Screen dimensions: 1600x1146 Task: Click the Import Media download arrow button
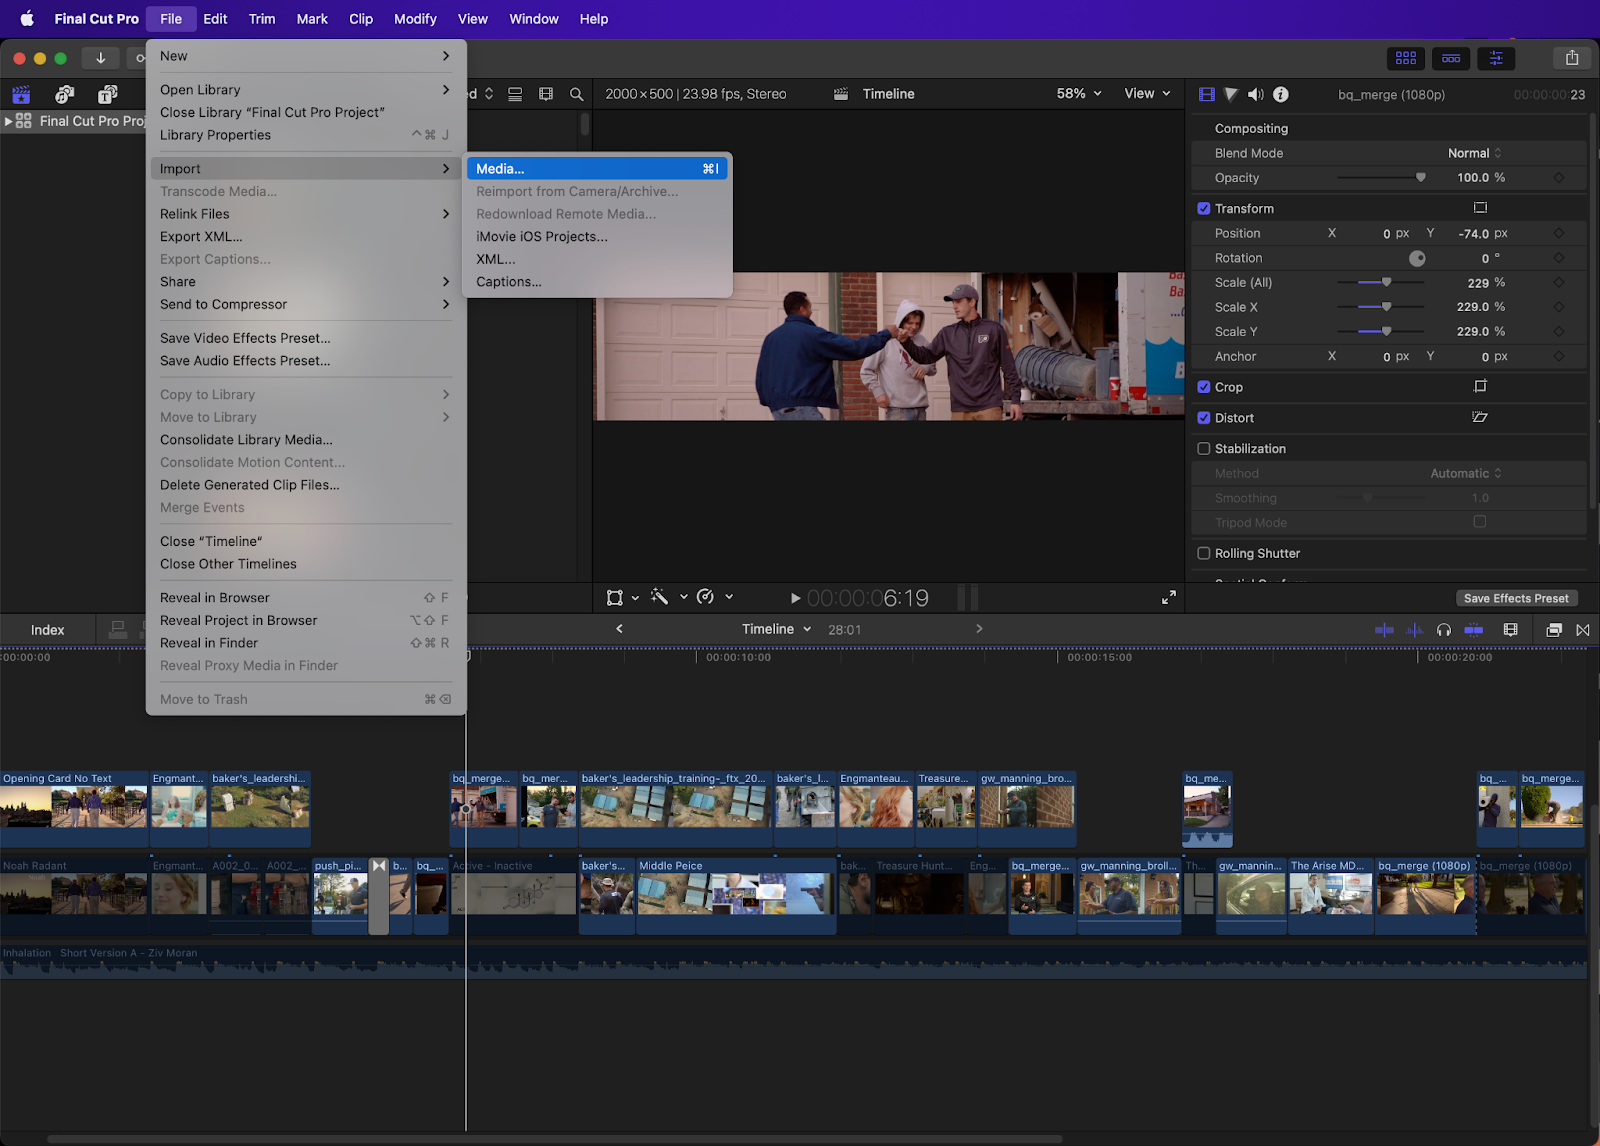point(100,58)
